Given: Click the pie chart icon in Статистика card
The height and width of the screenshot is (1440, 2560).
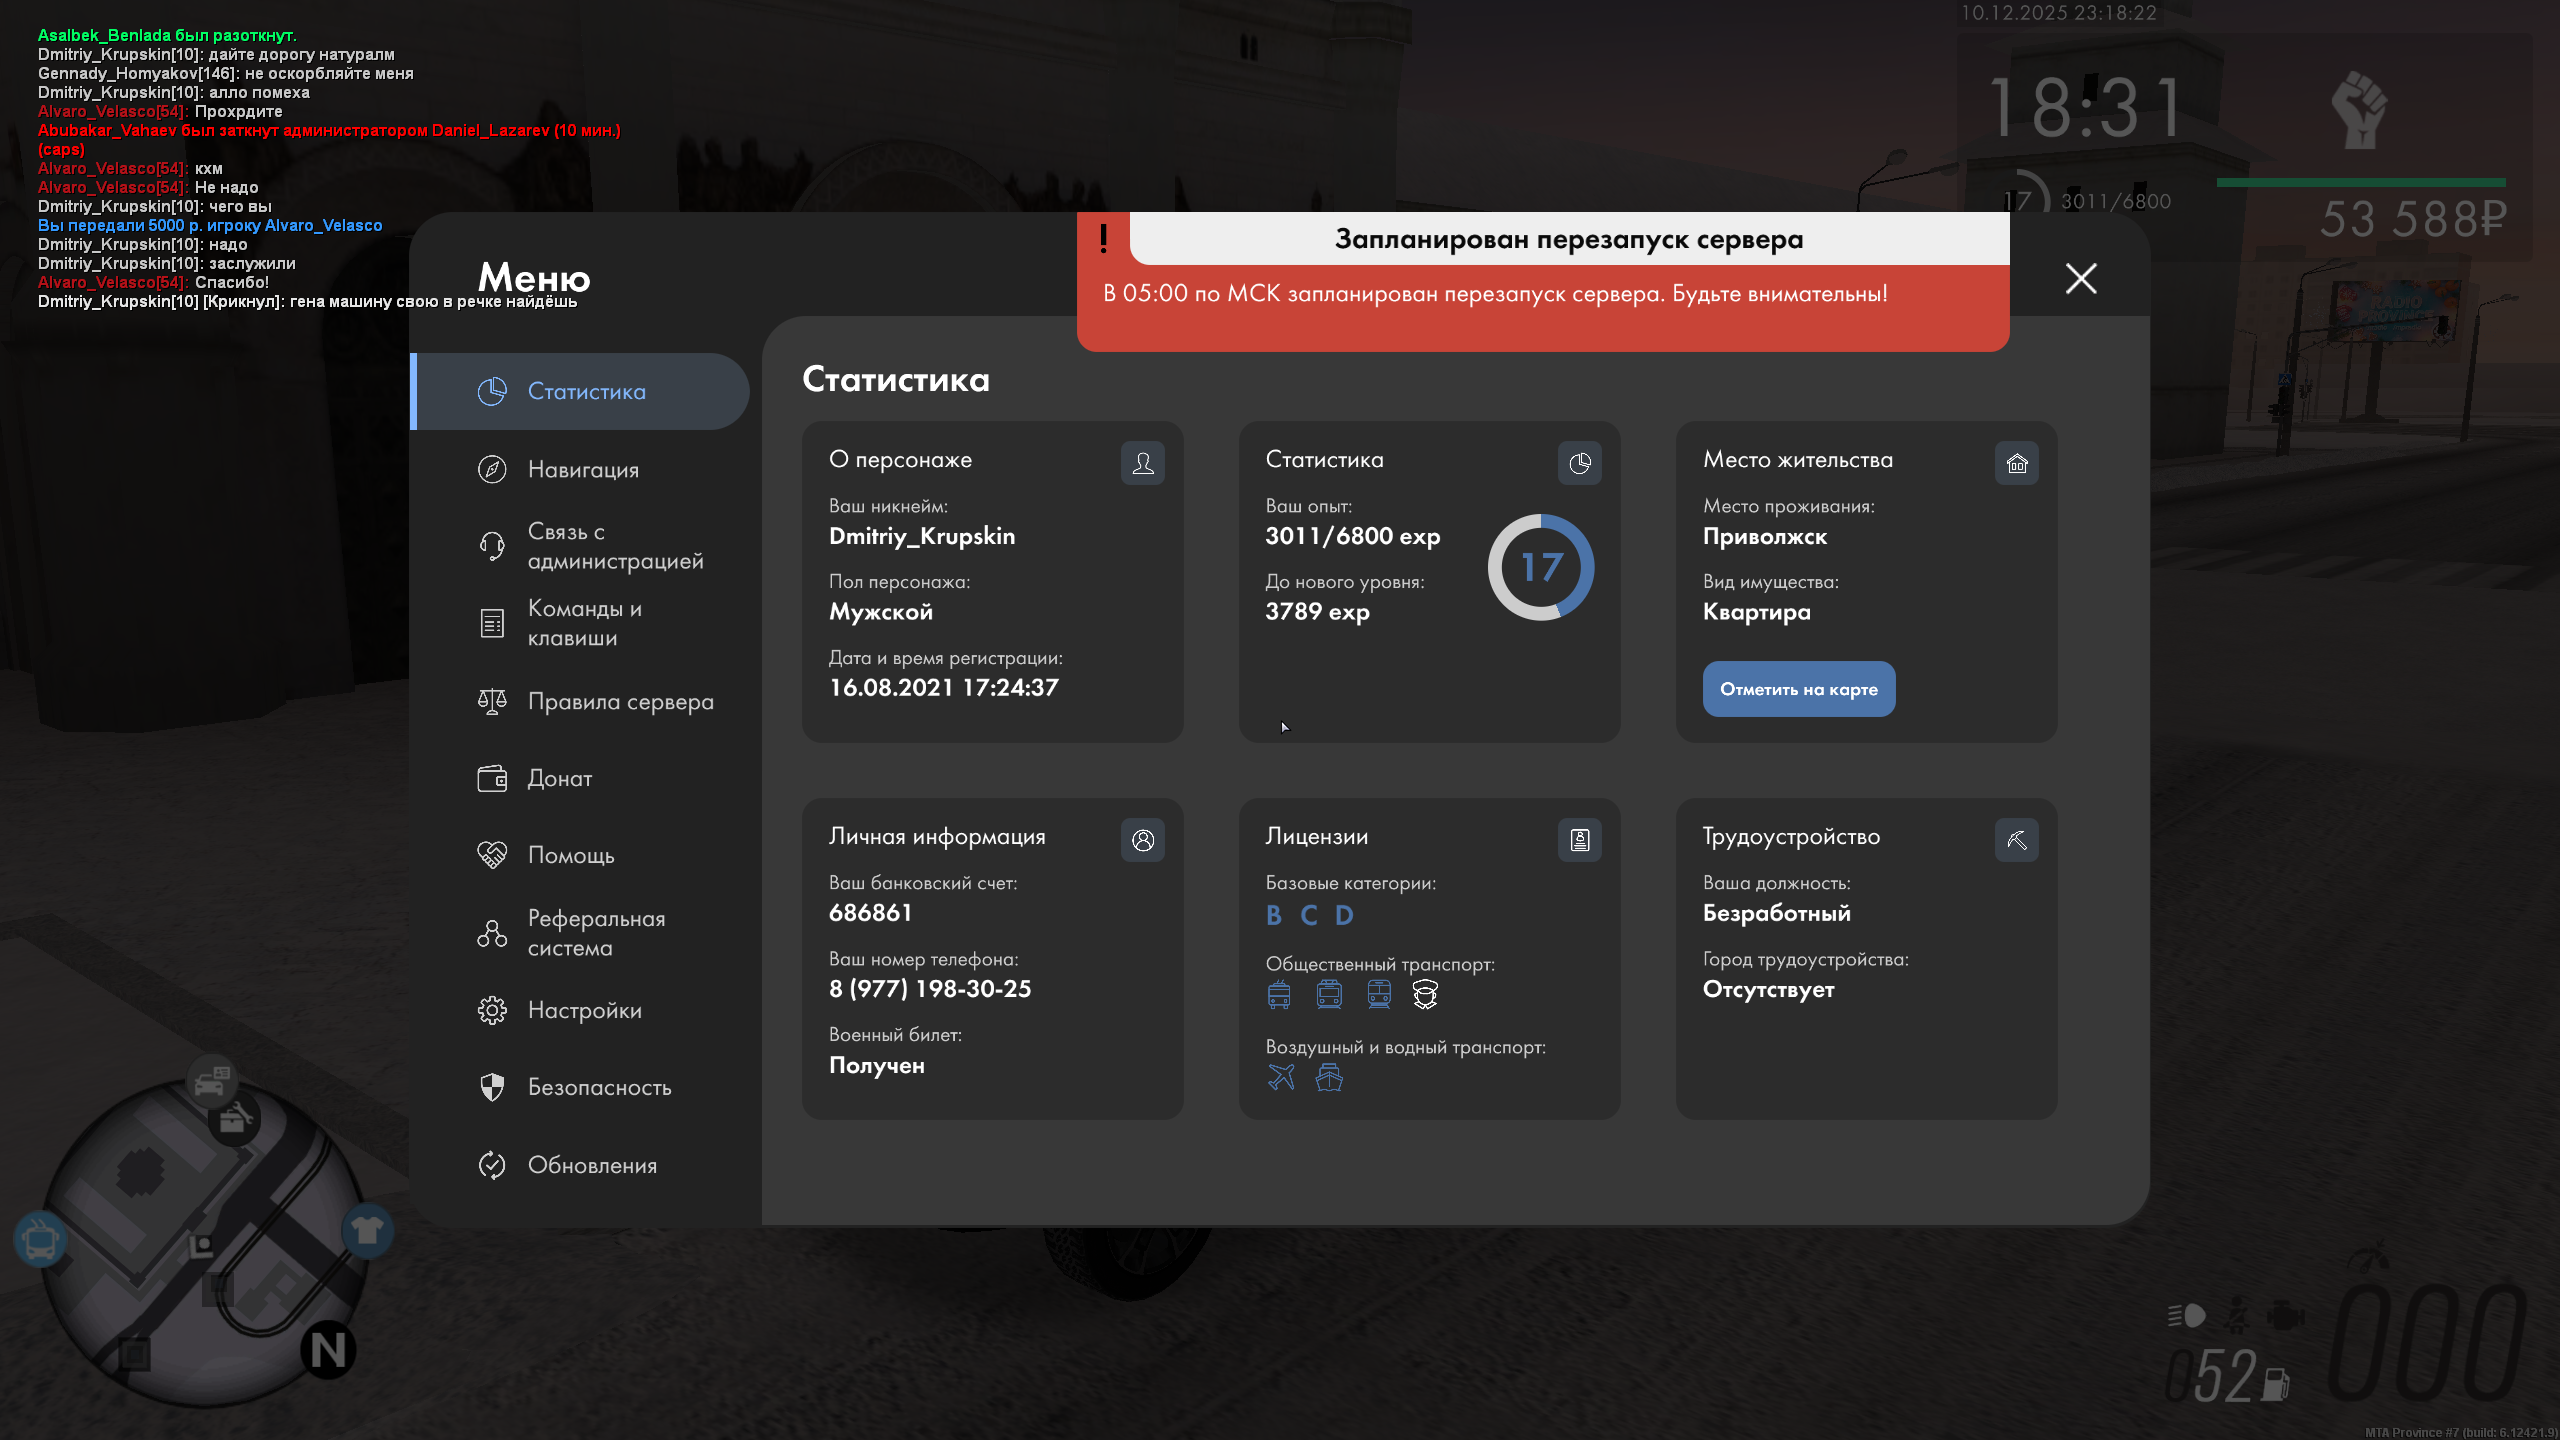Looking at the screenshot, I should pyautogui.click(x=1579, y=463).
